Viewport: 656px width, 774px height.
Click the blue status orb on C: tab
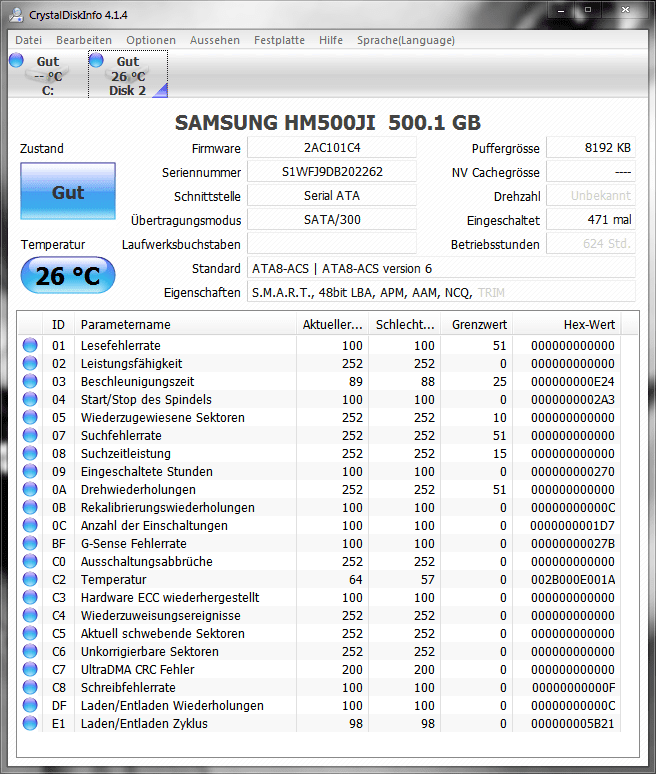pos(16,60)
